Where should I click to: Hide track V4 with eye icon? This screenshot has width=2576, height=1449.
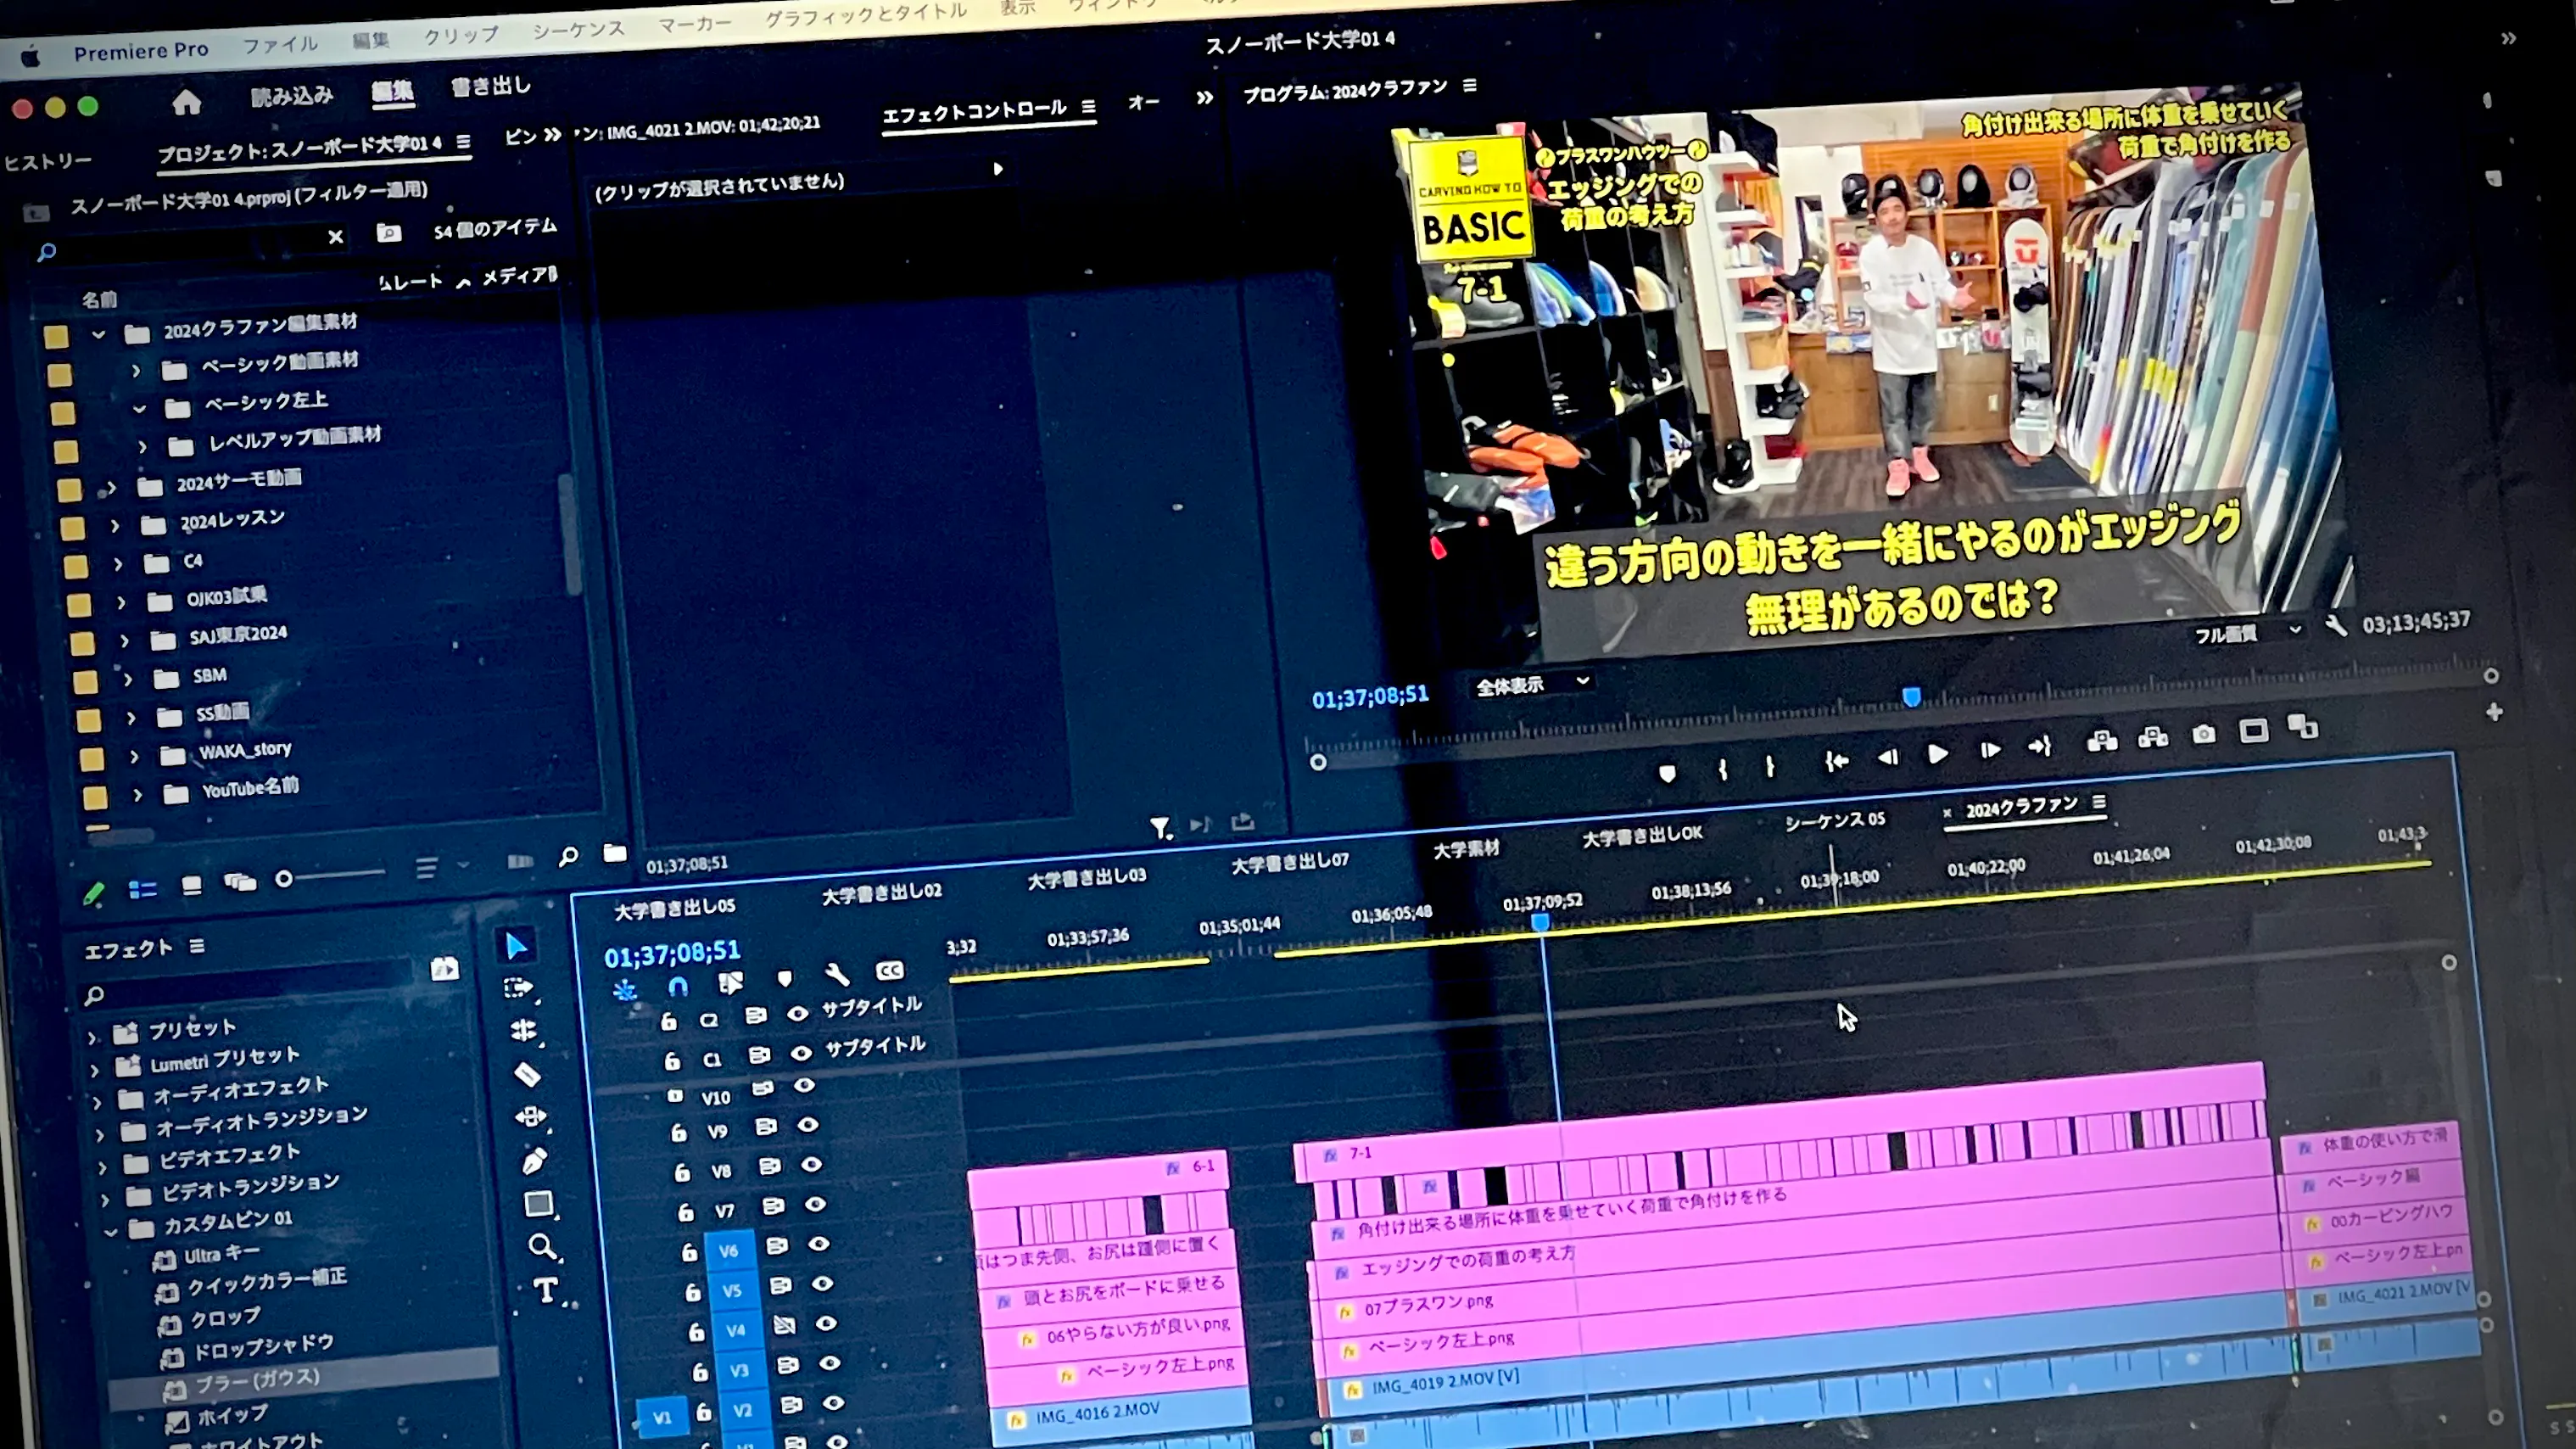click(x=826, y=1323)
